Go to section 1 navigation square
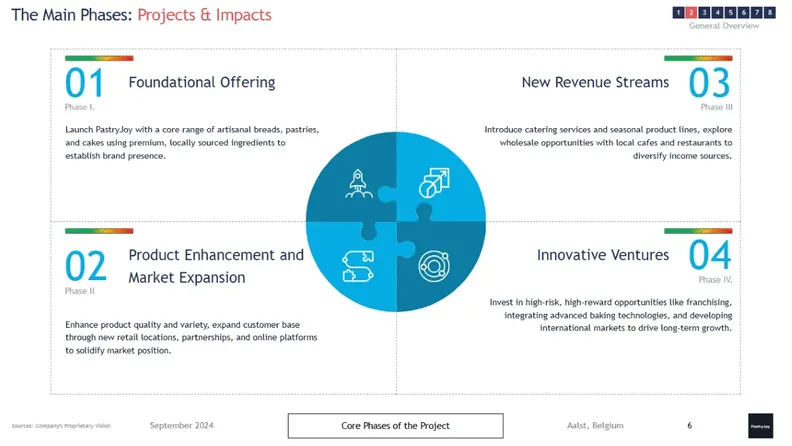The height and width of the screenshot is (446, 792). [678, 13]
